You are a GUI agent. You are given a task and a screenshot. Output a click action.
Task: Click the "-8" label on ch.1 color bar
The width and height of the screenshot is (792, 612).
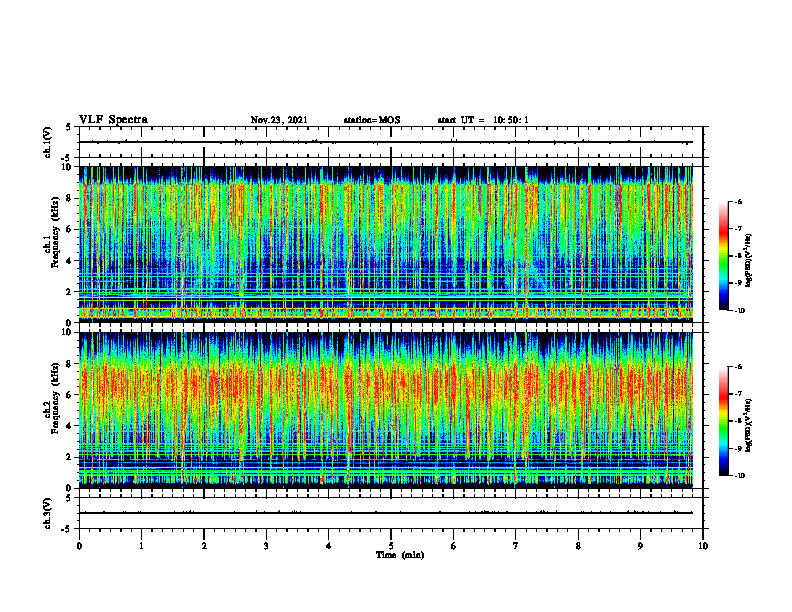pyautogui.click(x=738, y=256)
